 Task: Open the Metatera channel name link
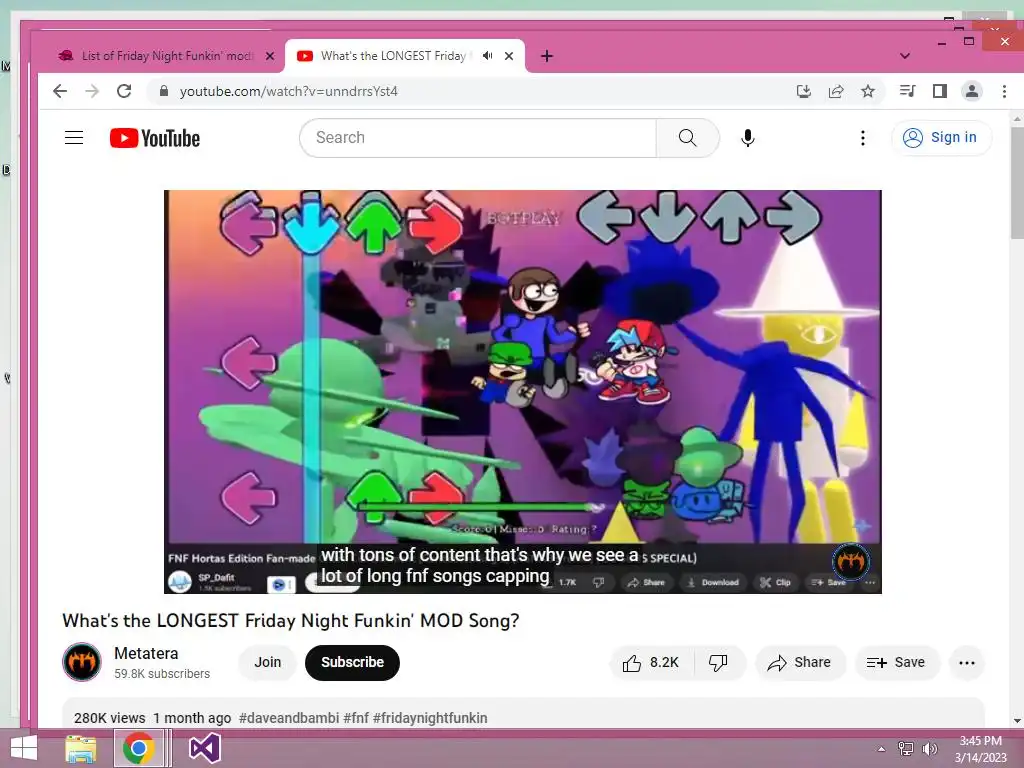[146, 654]
